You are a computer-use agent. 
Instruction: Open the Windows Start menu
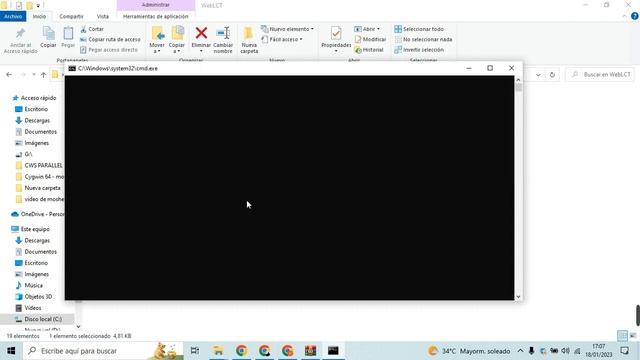click(x=11, y=351)
